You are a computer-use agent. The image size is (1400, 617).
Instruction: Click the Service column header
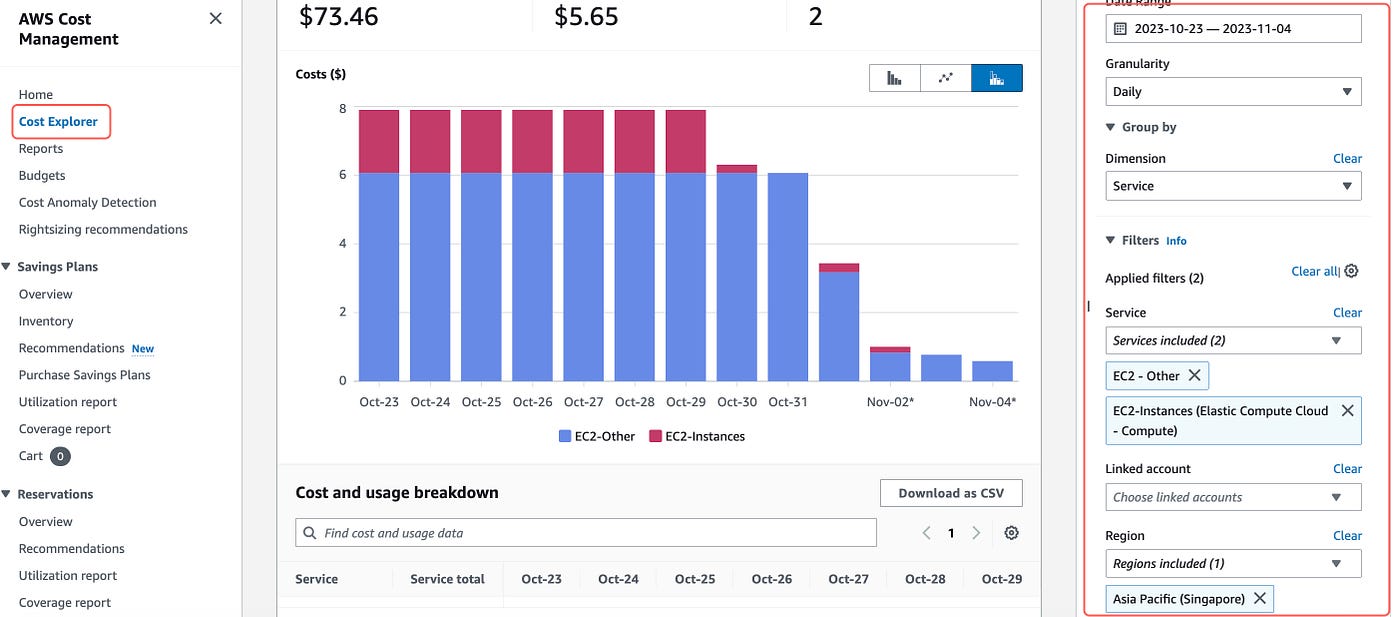point(317,579)
